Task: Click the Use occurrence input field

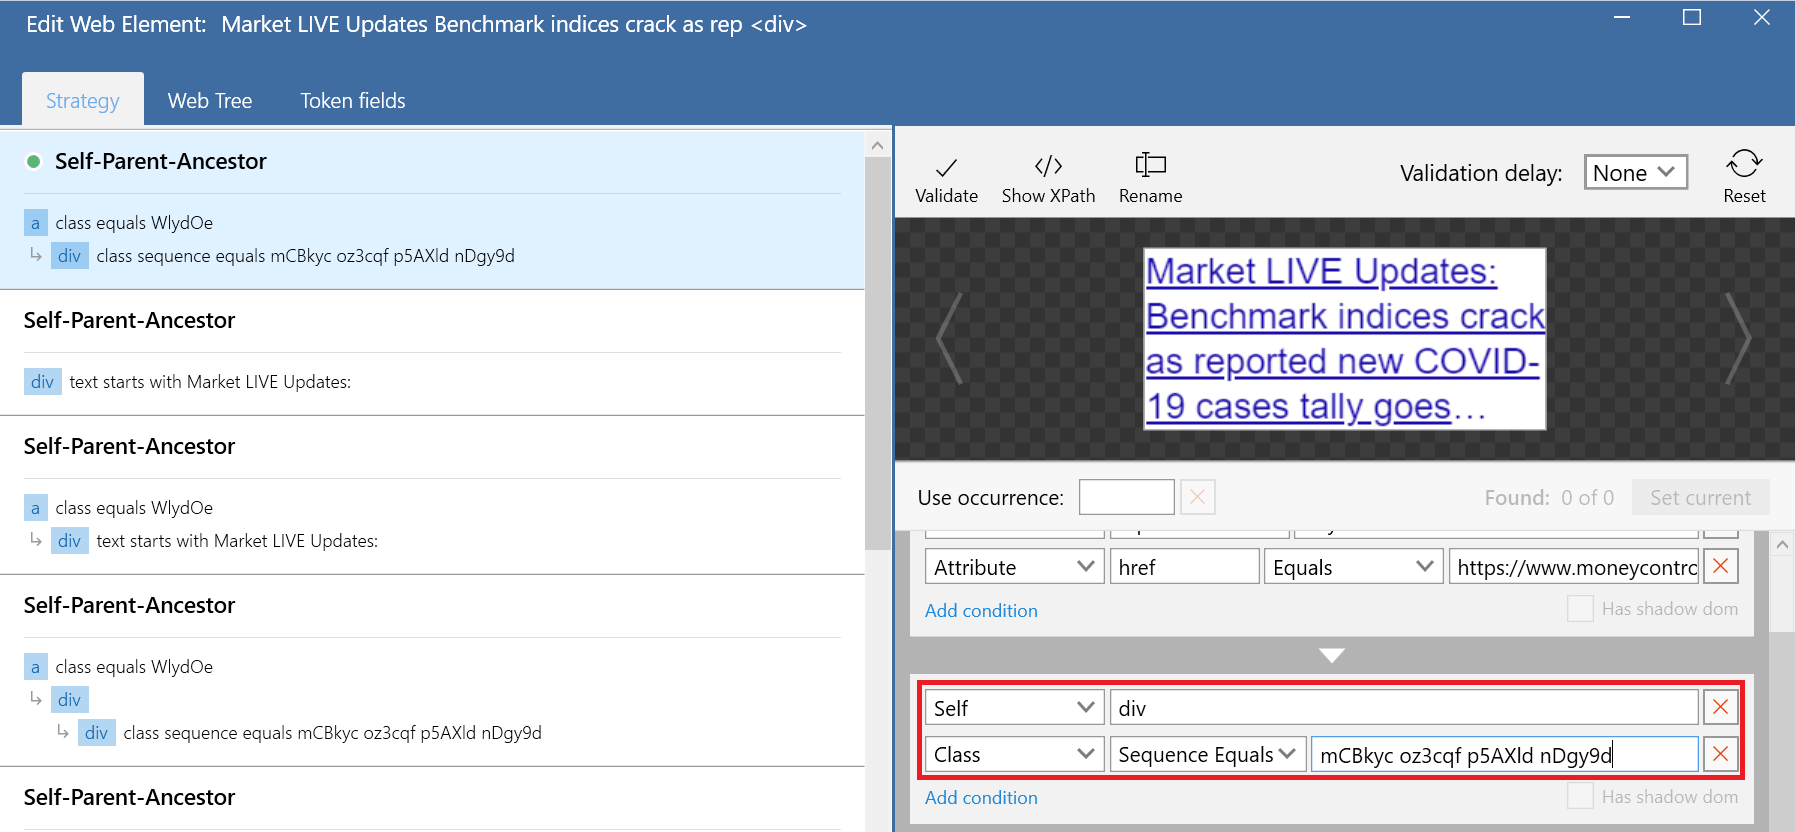Action: click(1126, 498)
